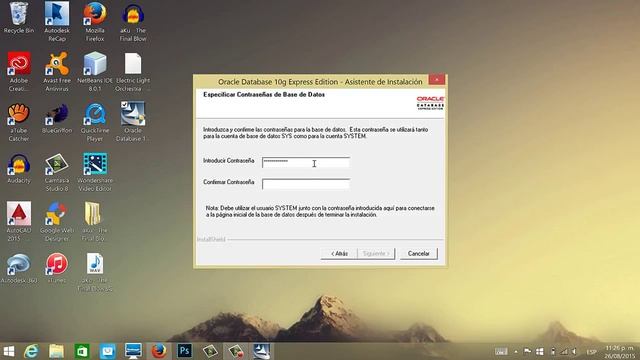Open the touch keyboard tray icon
The width and height of the screenshot is (640, 360).
[x=501, y=351]
